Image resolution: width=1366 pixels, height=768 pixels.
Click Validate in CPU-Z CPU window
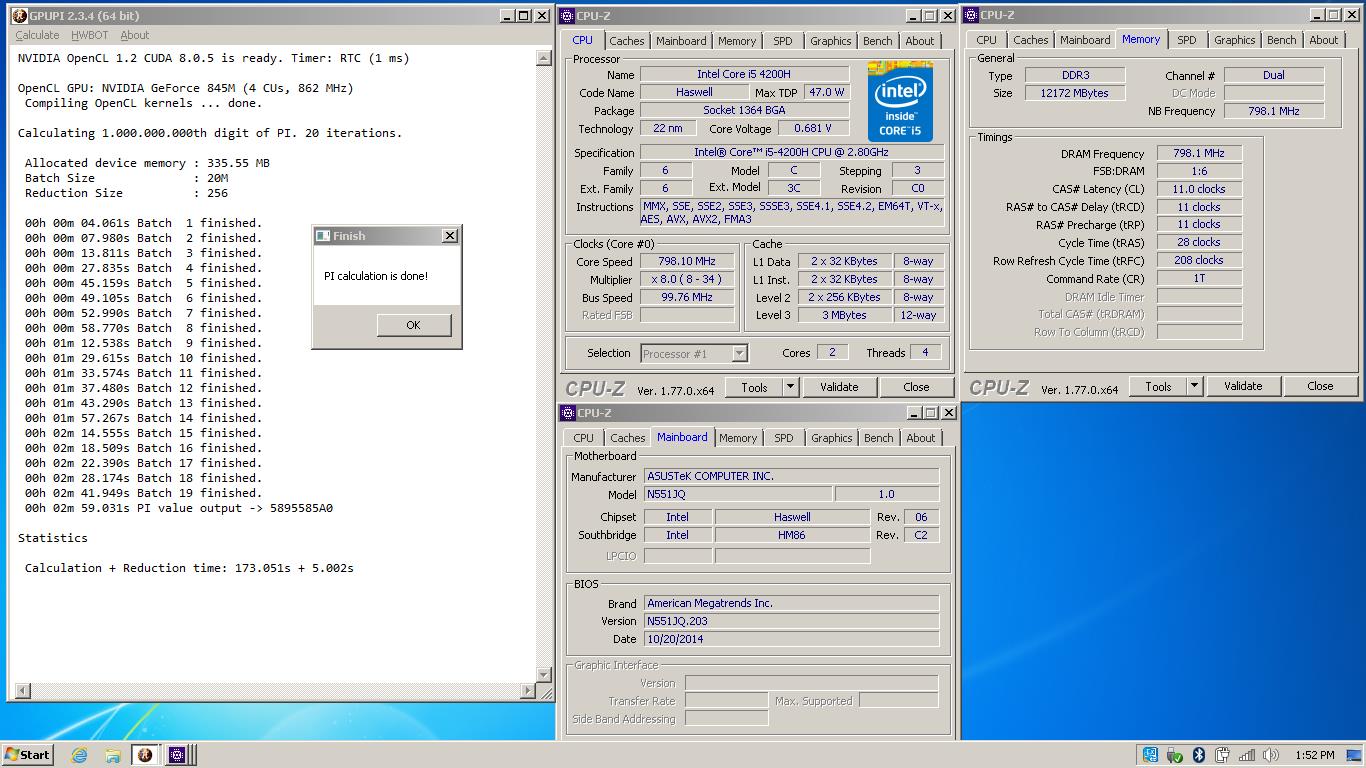point(839,387)
